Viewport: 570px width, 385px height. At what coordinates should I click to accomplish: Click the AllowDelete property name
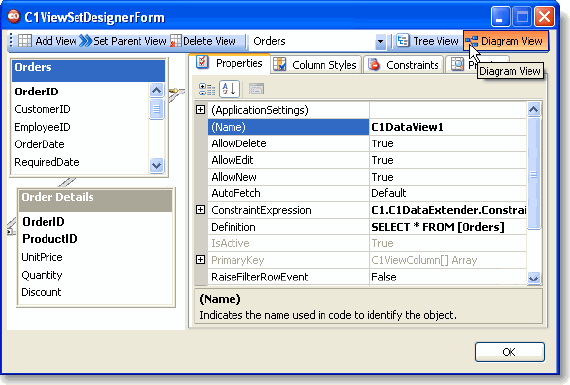(239, 143)
